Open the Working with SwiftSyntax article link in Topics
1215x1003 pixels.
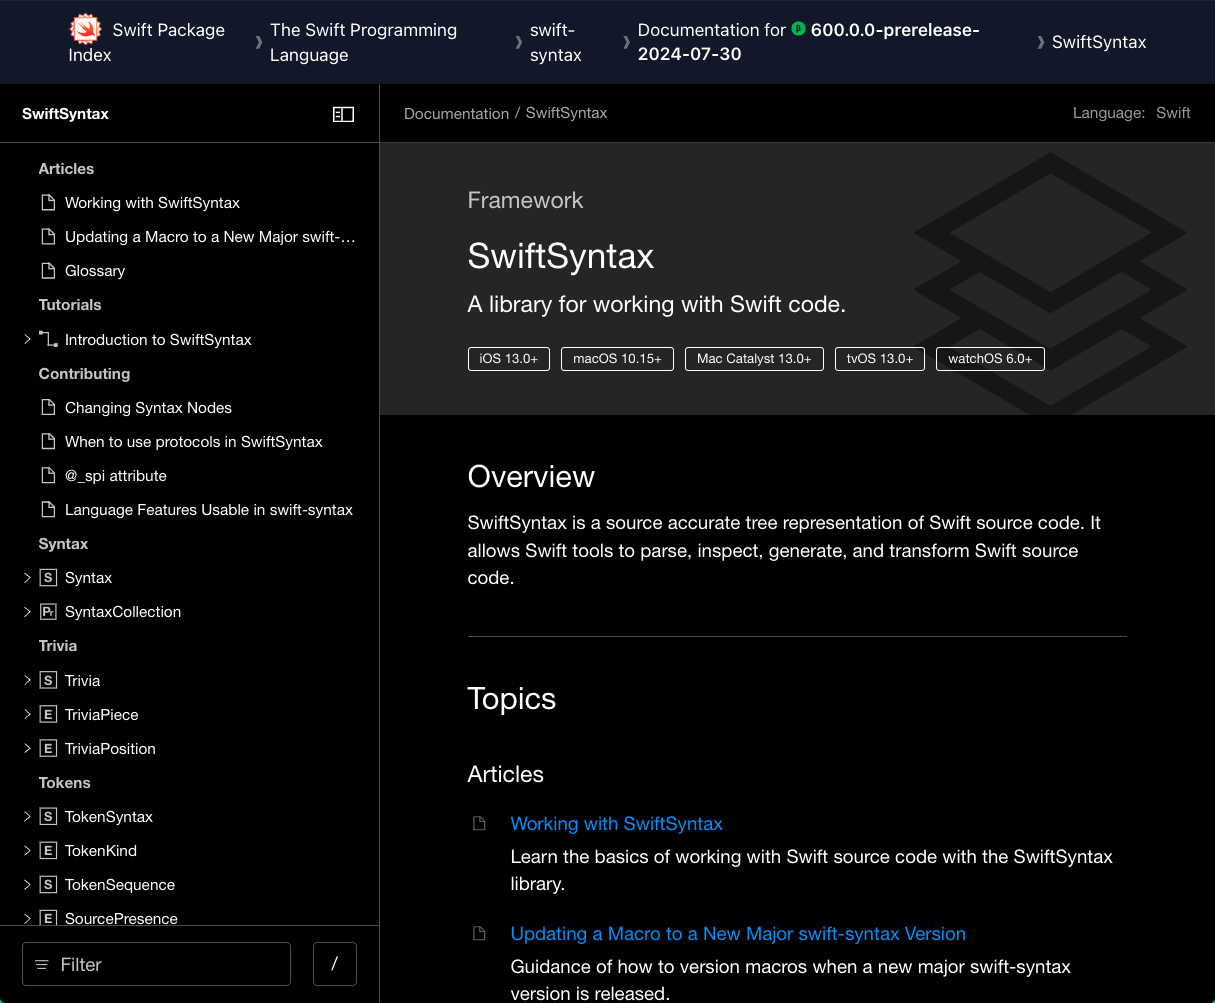[616, 824]
